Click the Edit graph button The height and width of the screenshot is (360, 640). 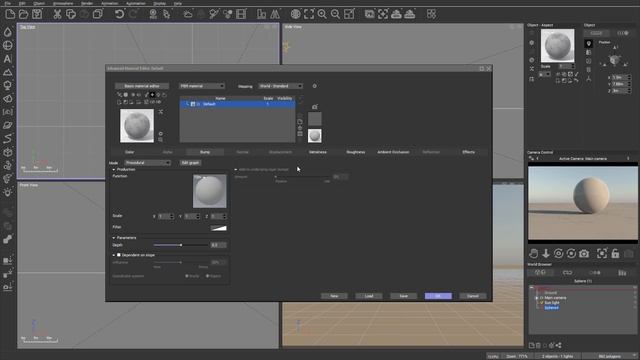click(x=191, y=163)
